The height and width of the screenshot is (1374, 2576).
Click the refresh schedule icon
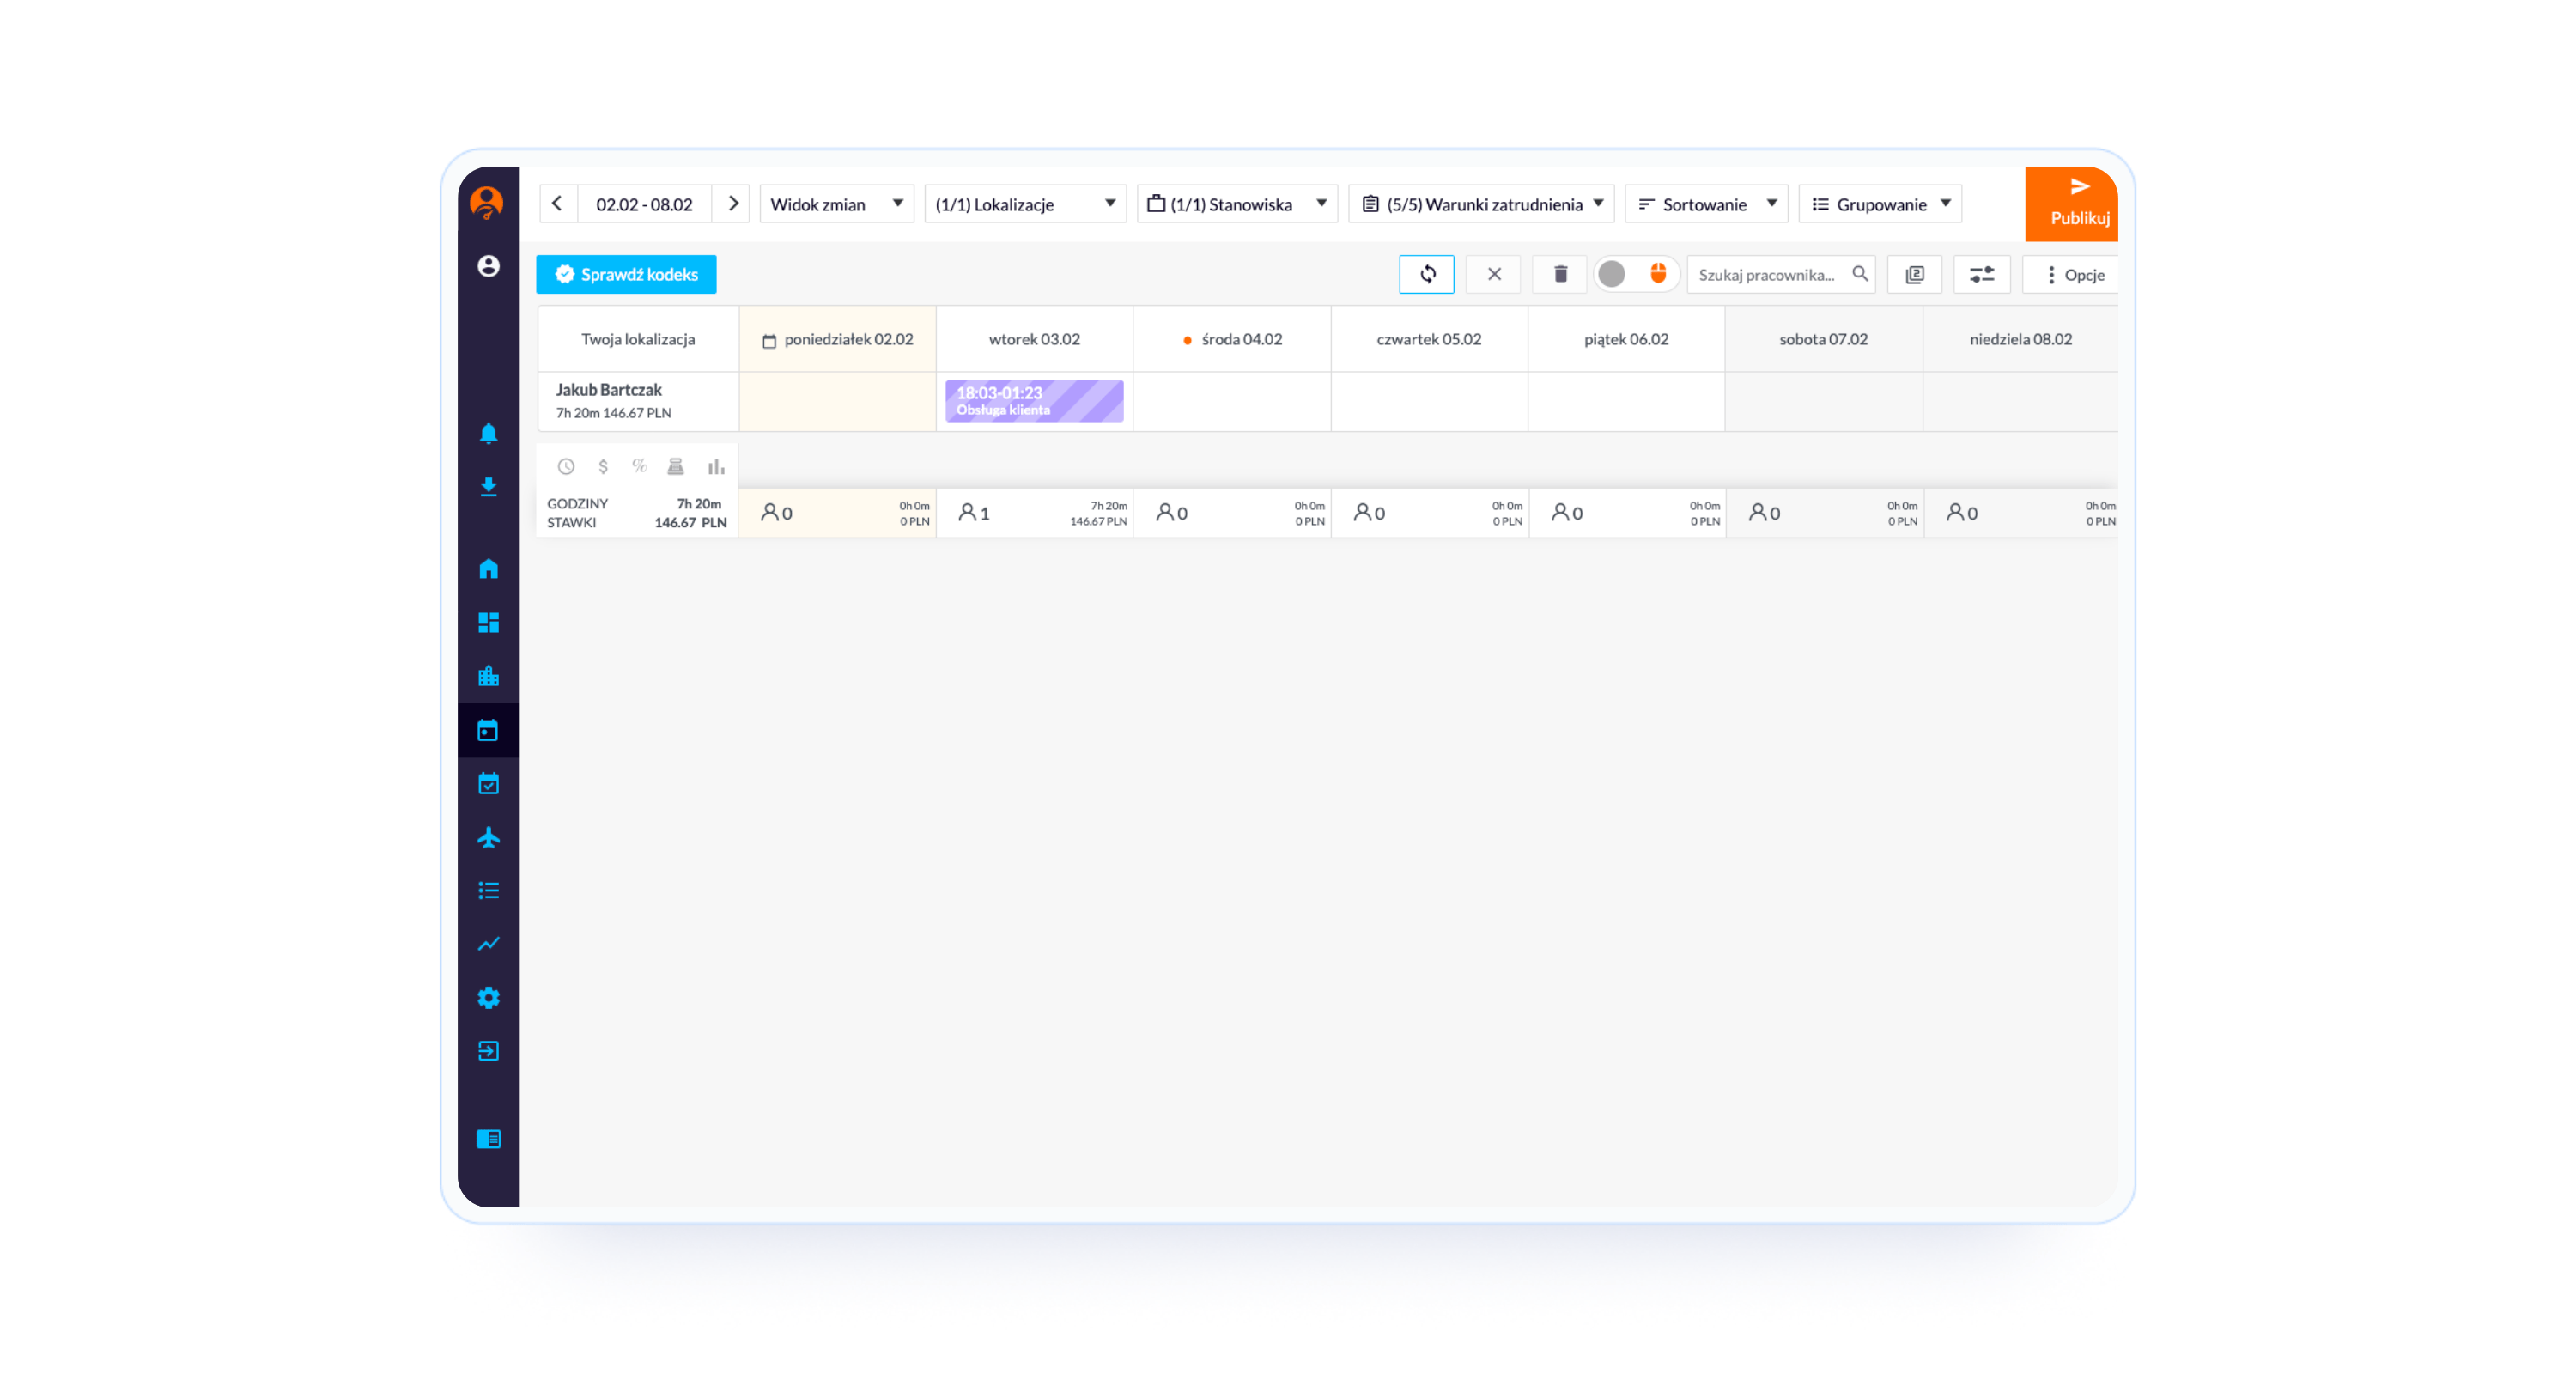(x=1426, y=274)
